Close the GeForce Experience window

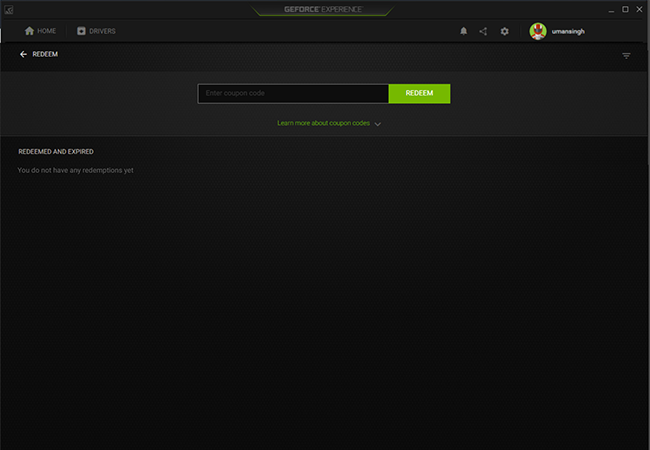[639, 8]
